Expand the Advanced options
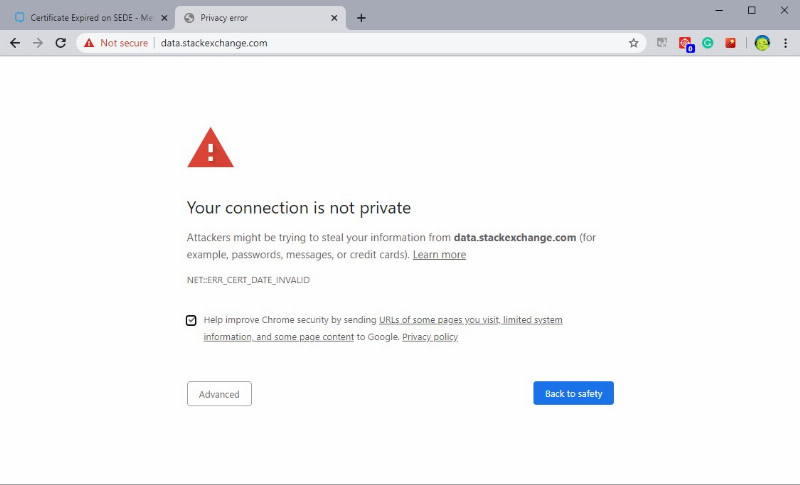The image size is (800, 485). click(219, 394)
